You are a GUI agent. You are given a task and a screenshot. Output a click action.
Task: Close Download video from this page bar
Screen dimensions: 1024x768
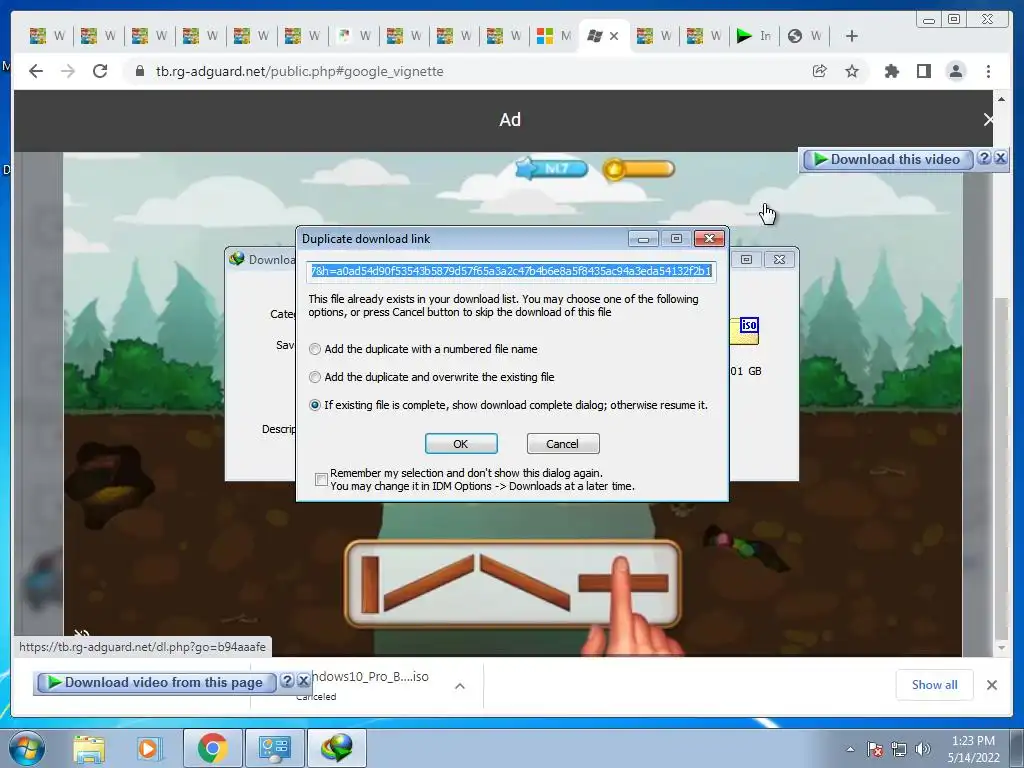303,681
